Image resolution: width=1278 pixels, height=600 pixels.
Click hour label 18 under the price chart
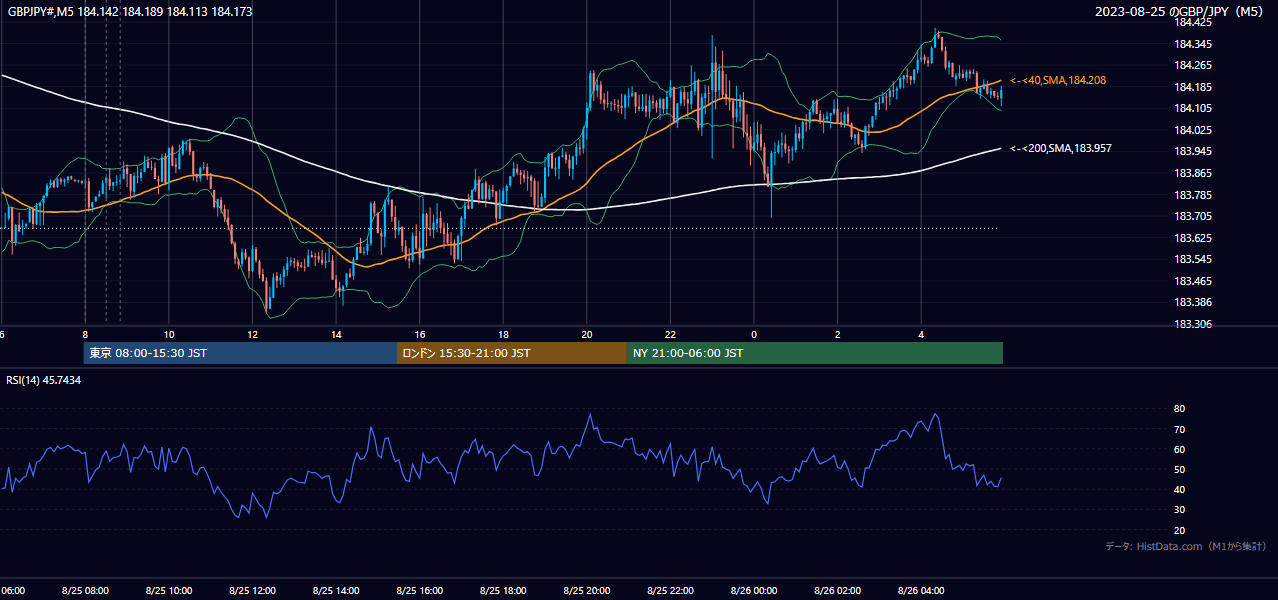point(504,335)
